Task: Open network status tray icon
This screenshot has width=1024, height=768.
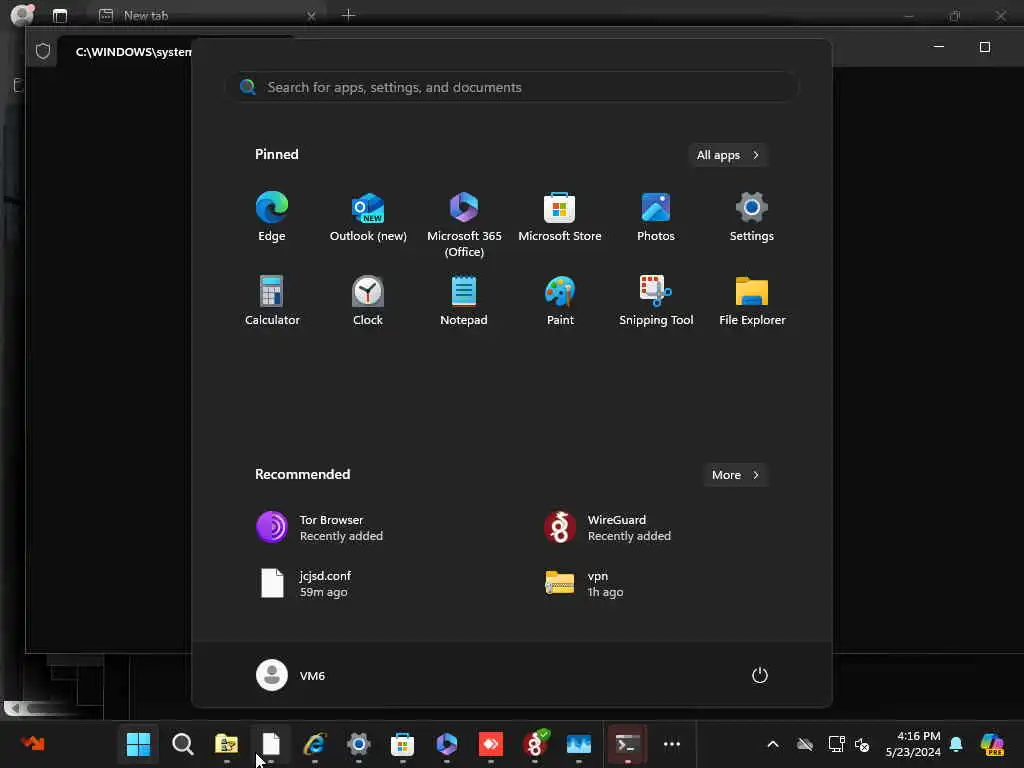Action: pyautogui.click(x=837, y=744)
